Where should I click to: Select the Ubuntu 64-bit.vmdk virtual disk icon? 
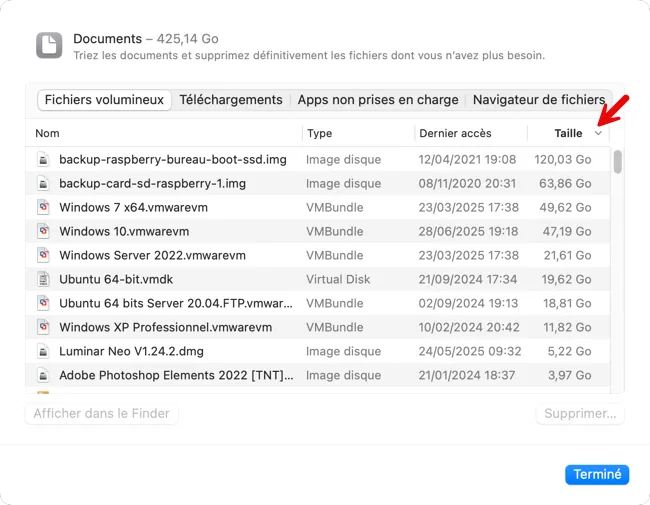click(x=44, y=279)
